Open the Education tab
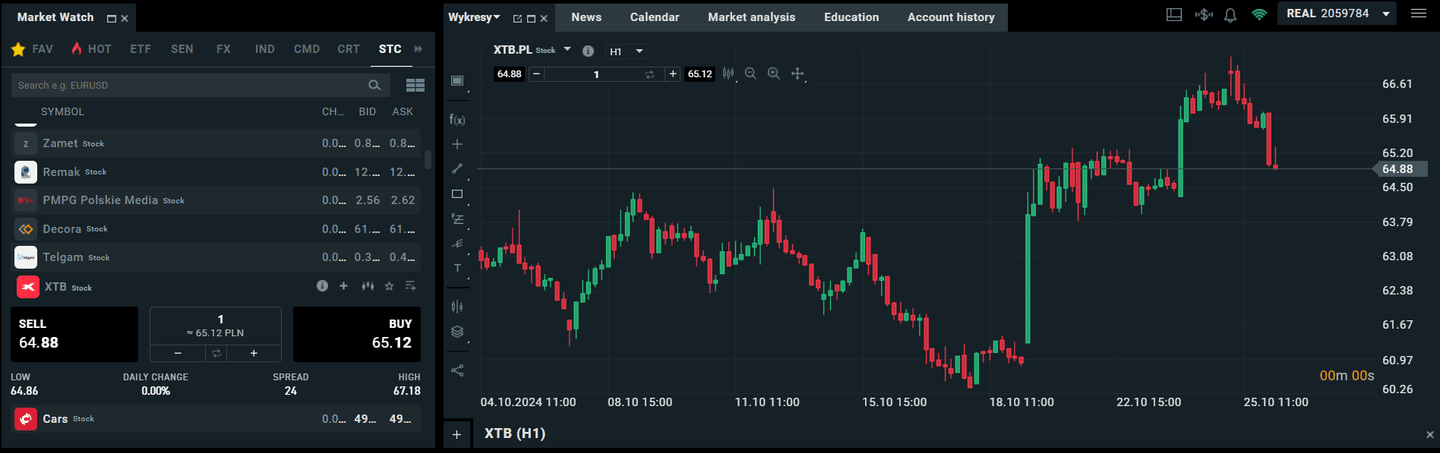 851,17
